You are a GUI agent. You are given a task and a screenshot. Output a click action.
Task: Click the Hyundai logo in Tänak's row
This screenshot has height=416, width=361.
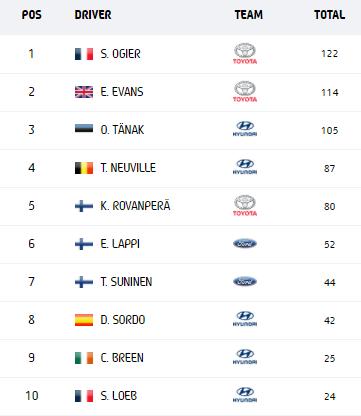pos(245,129)
